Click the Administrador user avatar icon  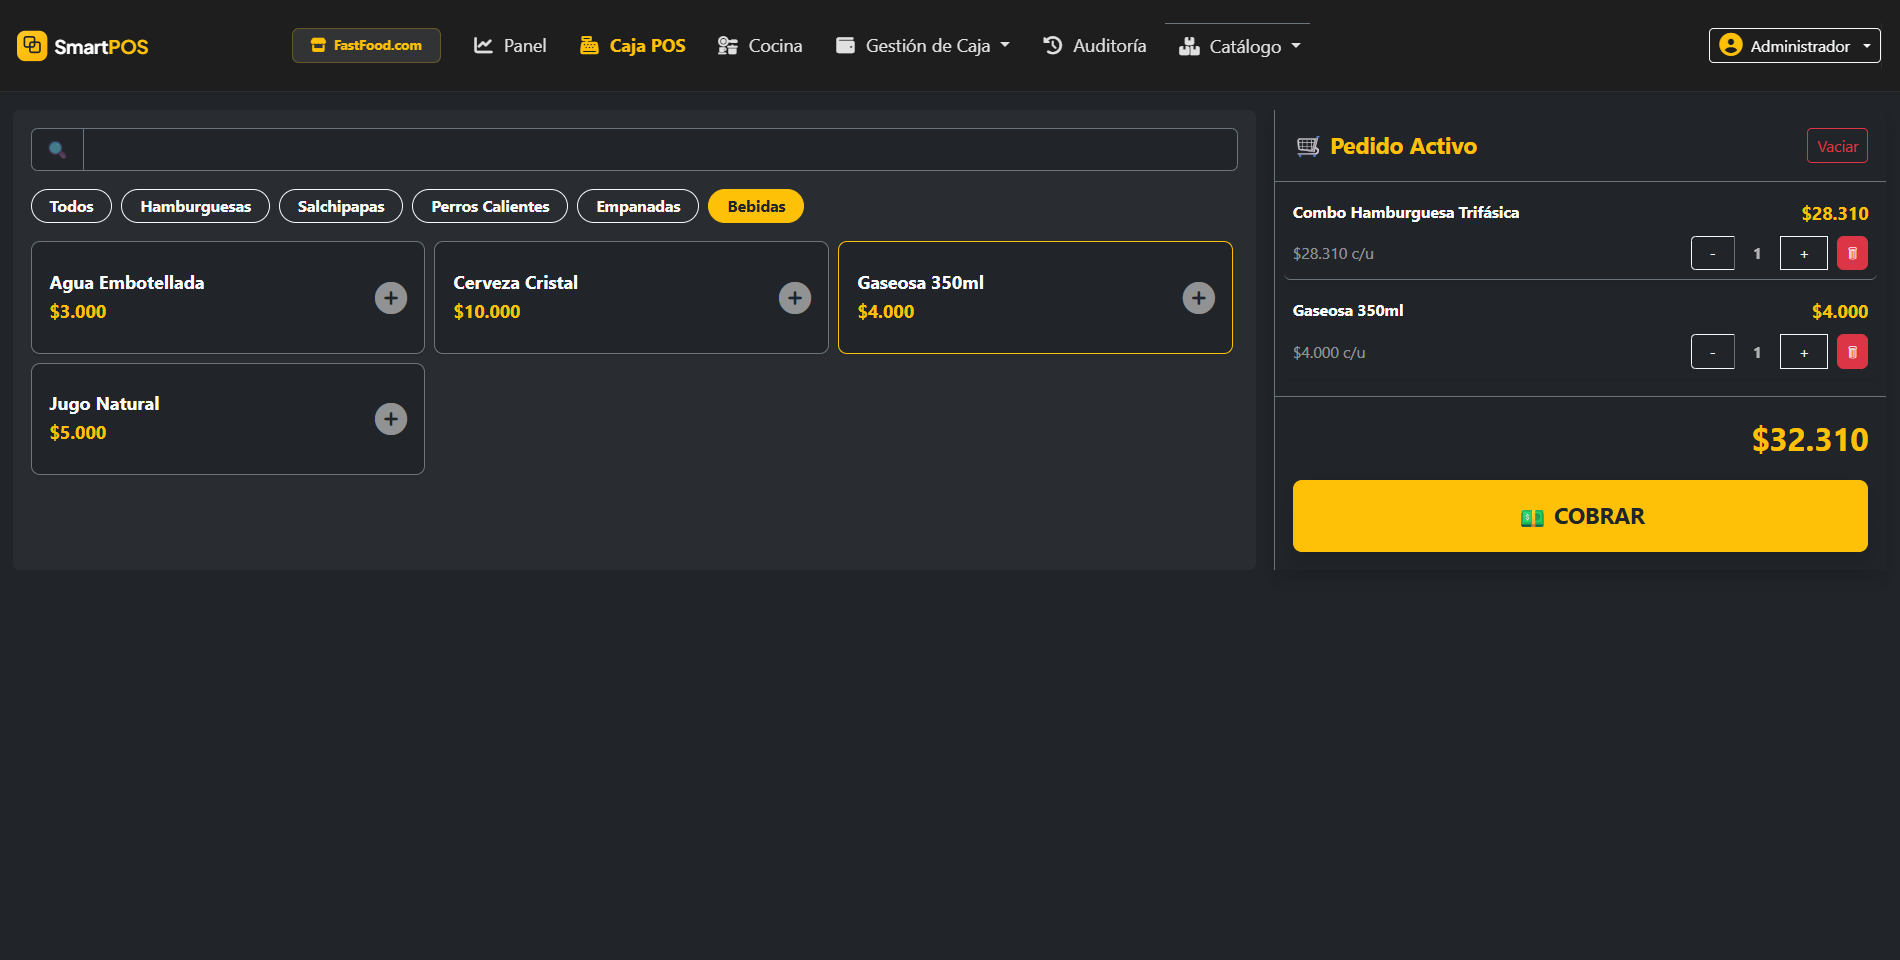tap(1731, 45)
